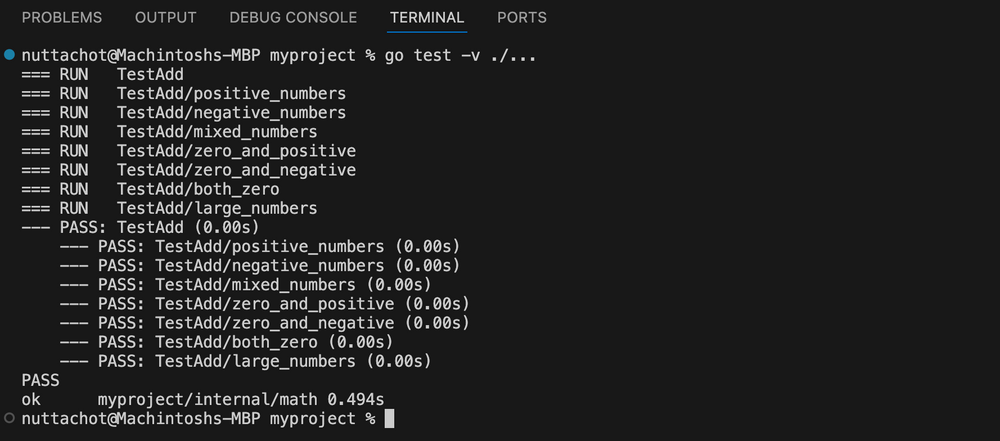1000x441 pixels.
Task: Show the Debug Console tab
Action: tap(293, 18)
